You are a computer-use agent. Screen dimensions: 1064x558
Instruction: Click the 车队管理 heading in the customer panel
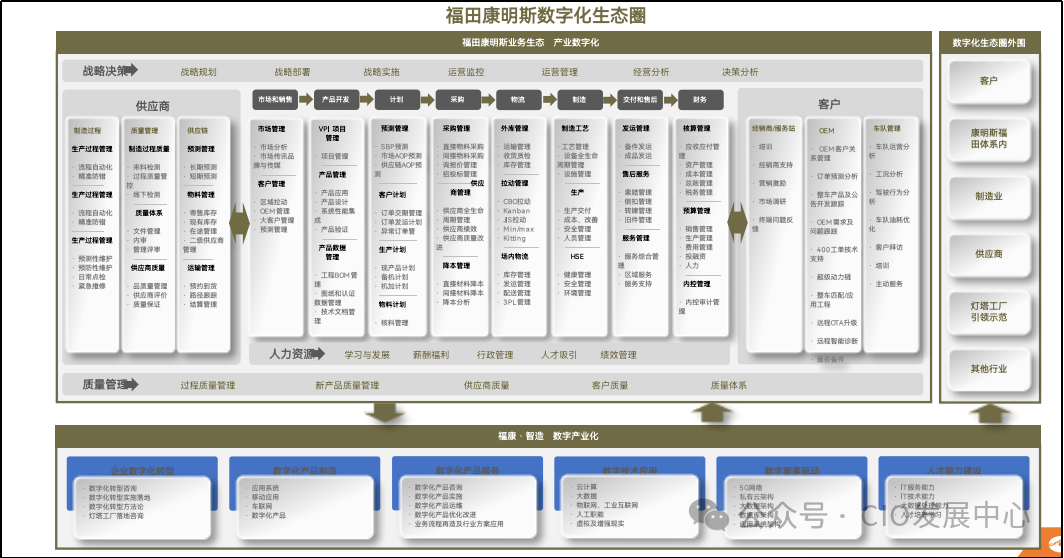887,128
